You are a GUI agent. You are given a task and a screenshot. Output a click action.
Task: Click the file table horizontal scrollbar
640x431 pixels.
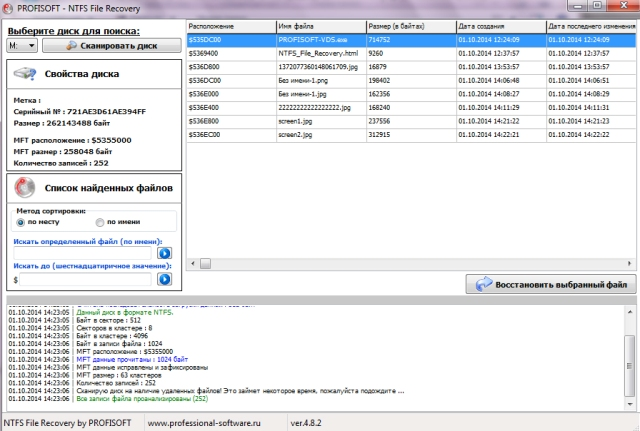tap(400, 266)
